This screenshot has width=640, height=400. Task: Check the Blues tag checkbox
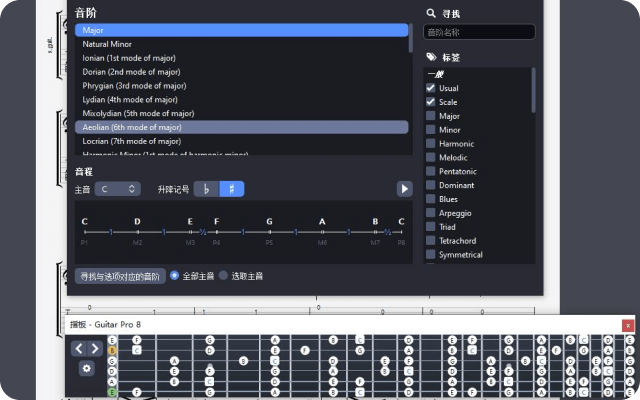(x=431, y=199)
